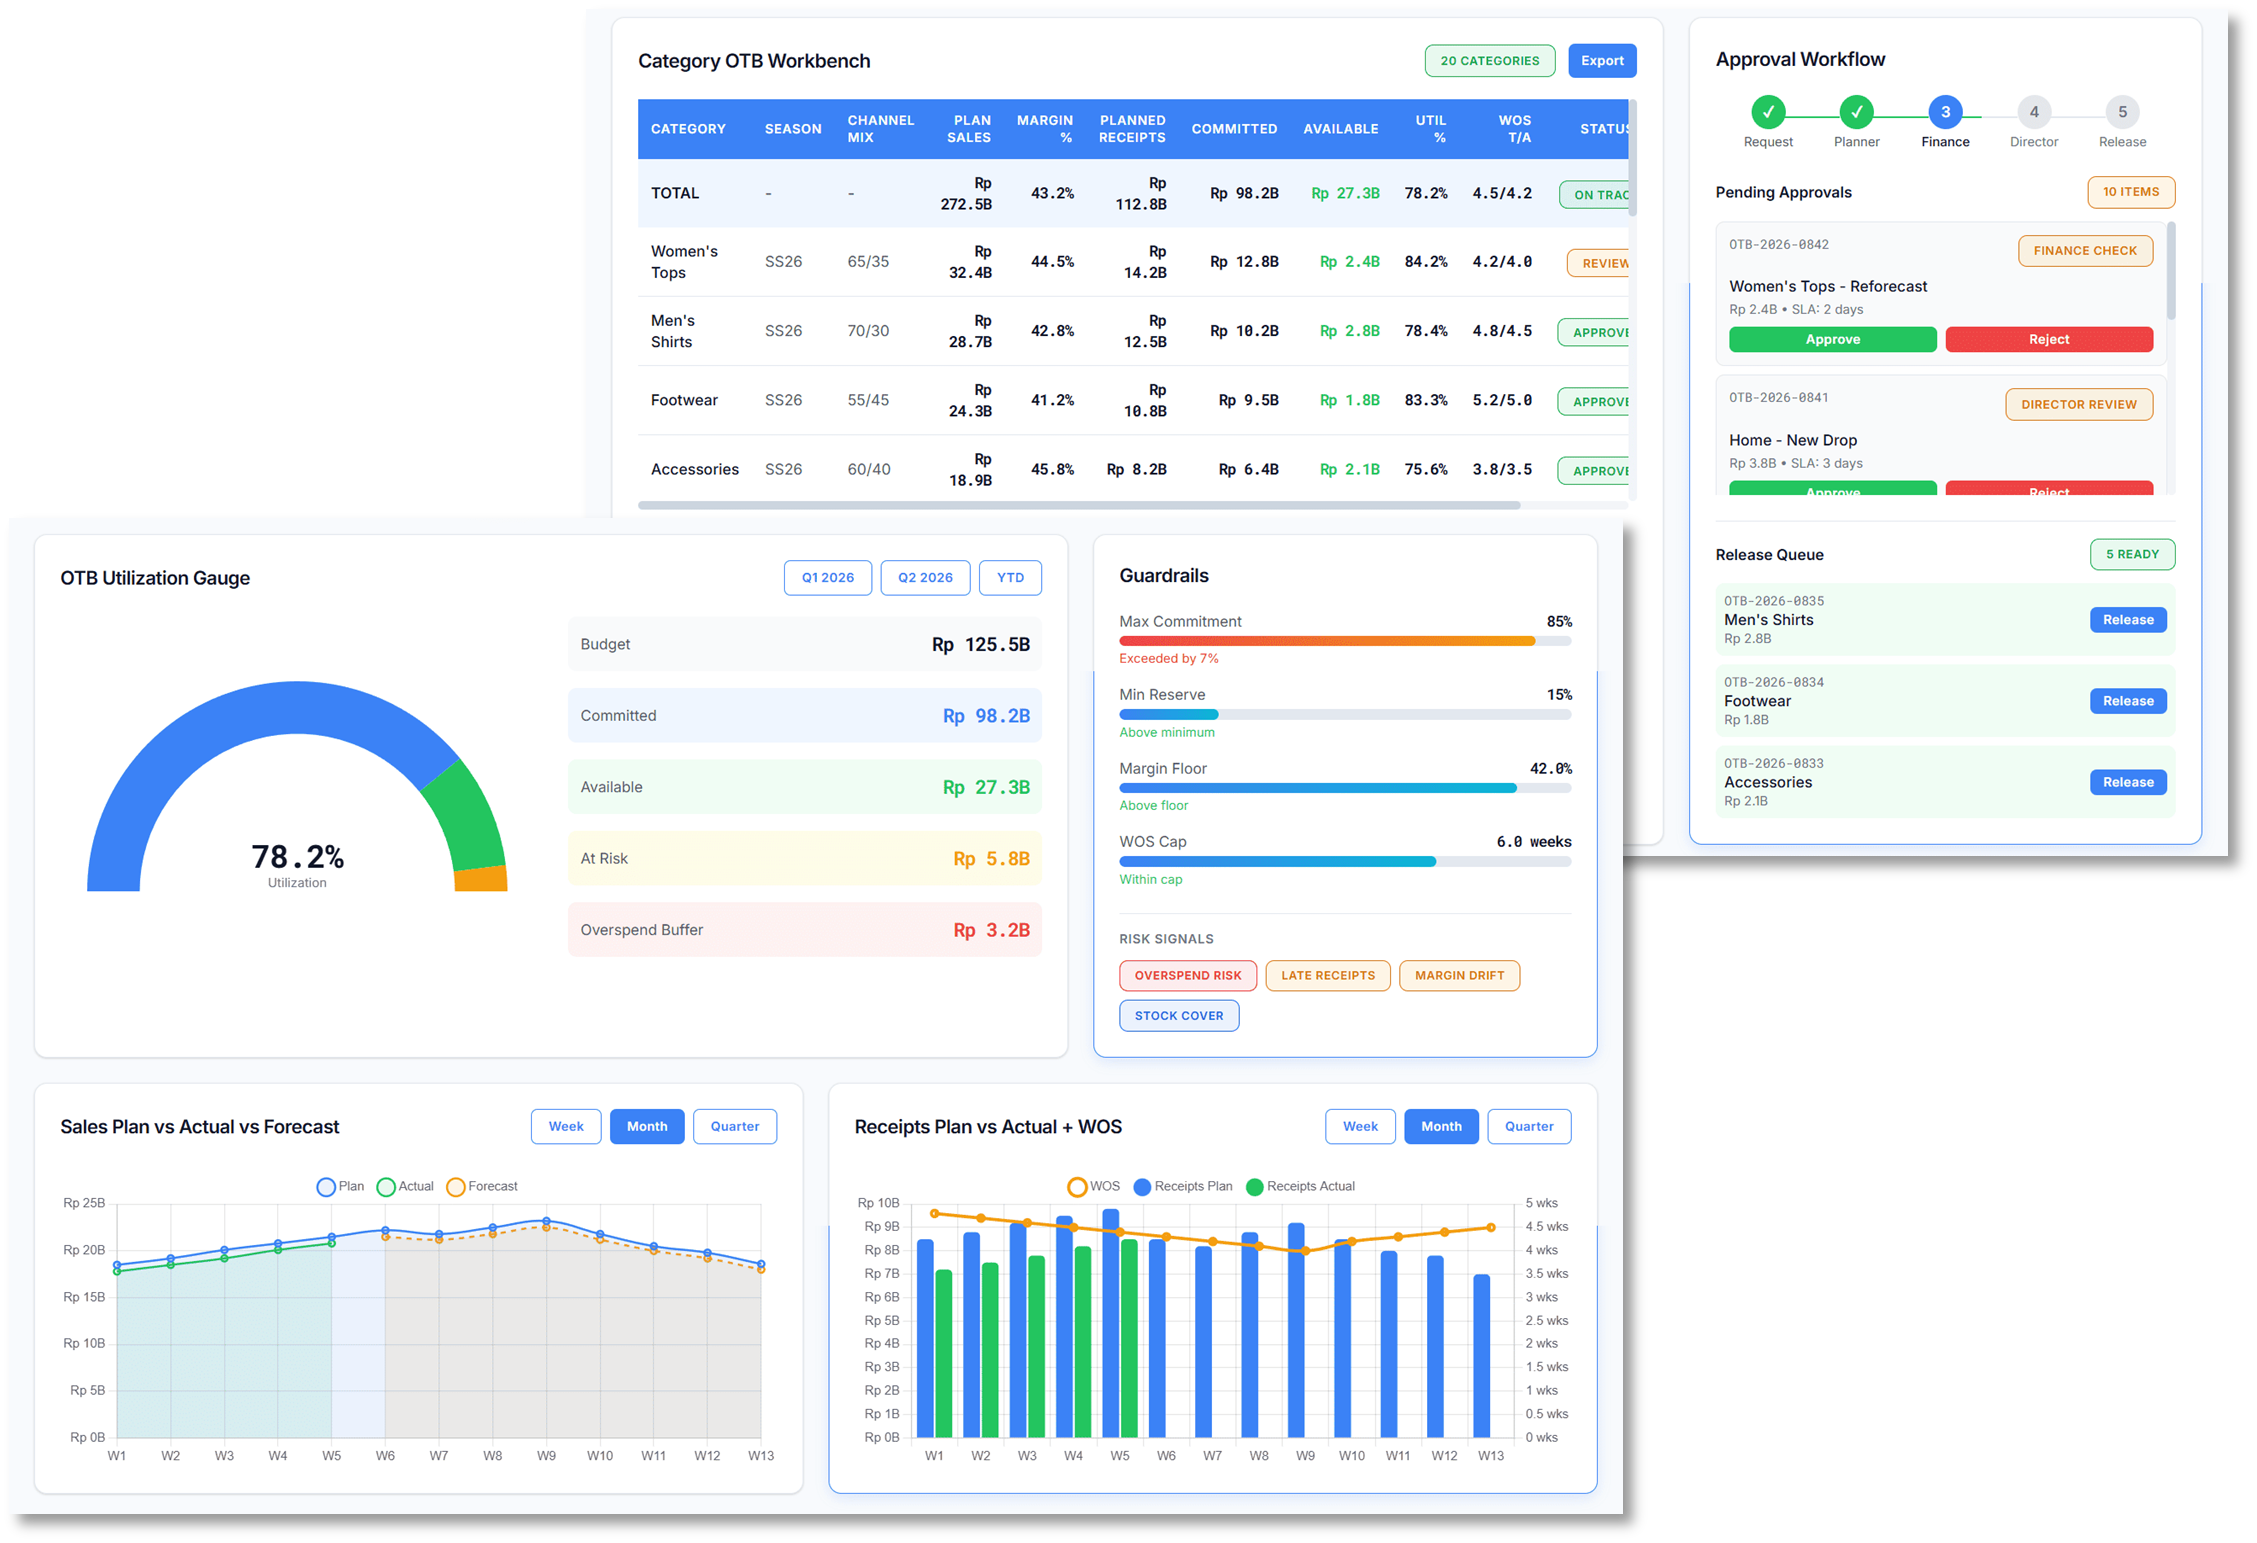The width and height of the screenshot is (2257, 1543).
Task: Select Q2 2026 on utilization gauge
Action: pyautogui.click(x=925, y=577)
